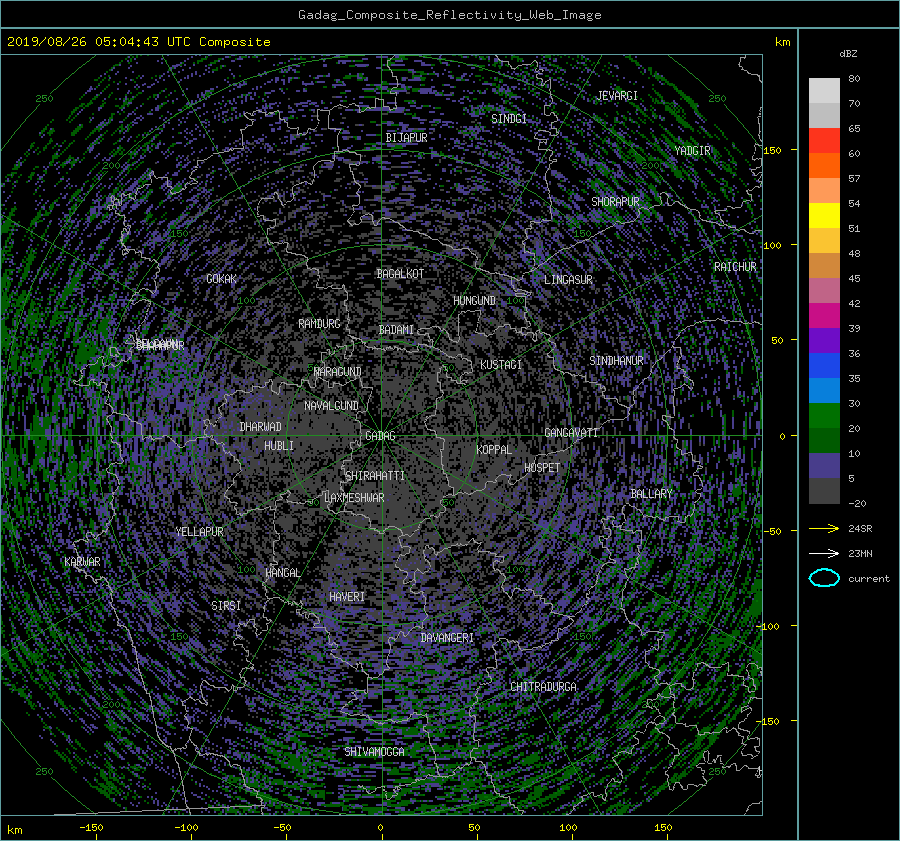Click the KOPPAL city label
This screenshot has height=841, width=900.
(x=494, y=450)
